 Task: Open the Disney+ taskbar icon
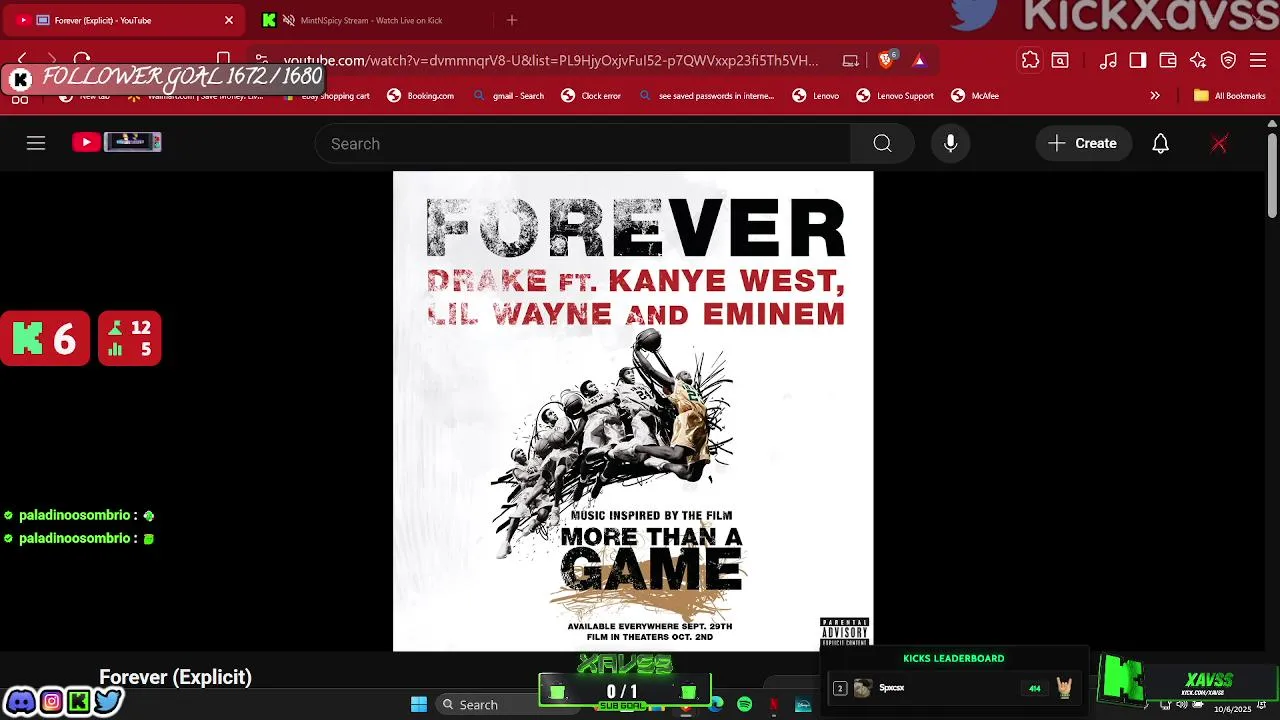point(803,704)
